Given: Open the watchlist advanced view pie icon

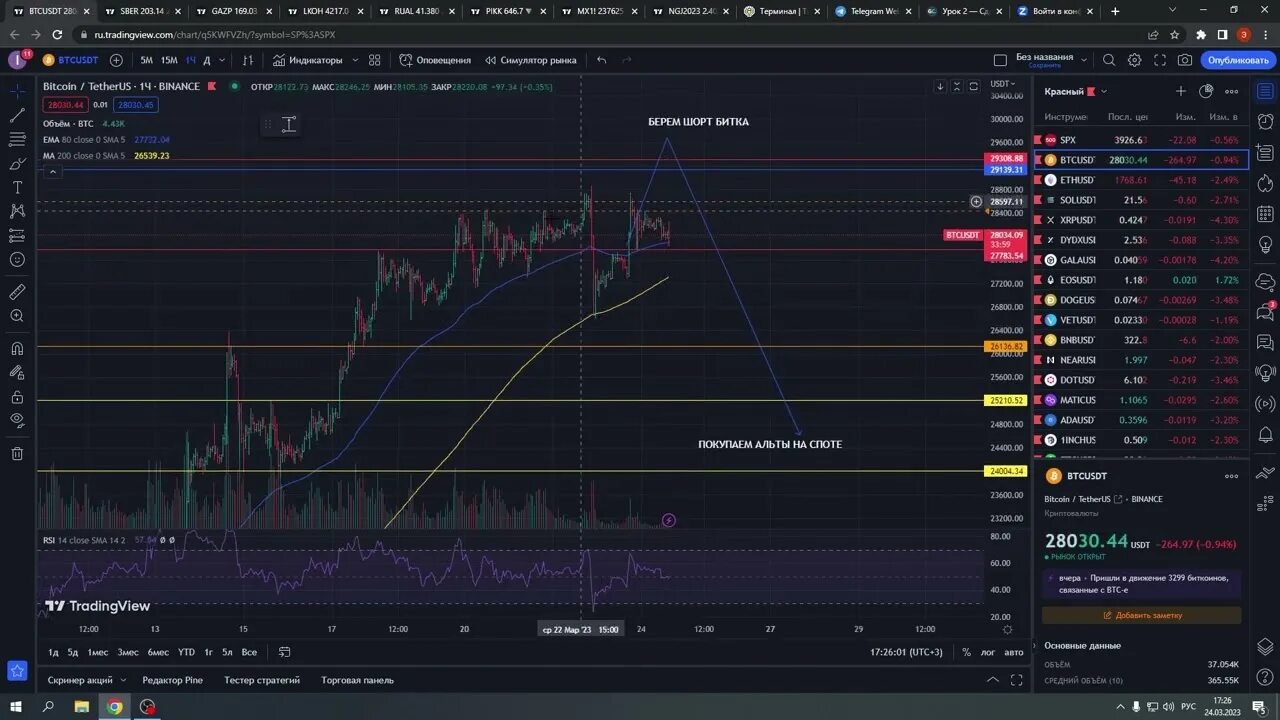Looking at the screenshot, I should click(x=1206, y=91).
